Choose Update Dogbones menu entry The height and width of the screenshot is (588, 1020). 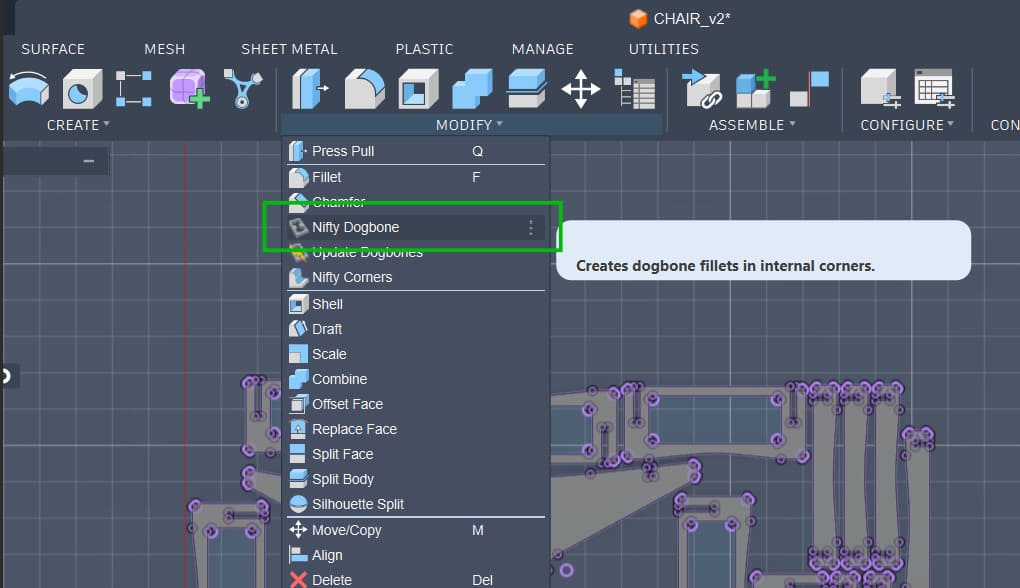click(416, 252)
